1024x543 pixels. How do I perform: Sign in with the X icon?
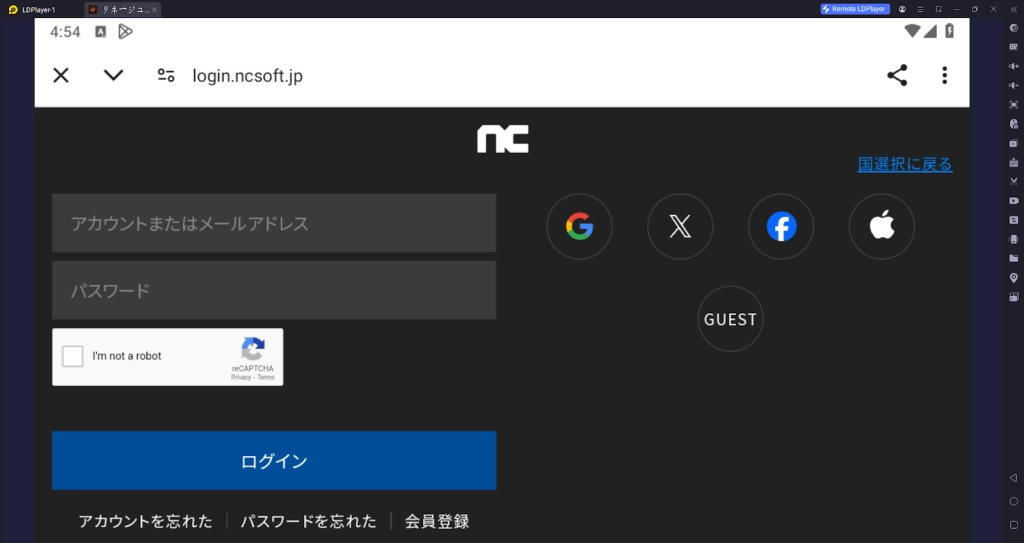(x=680, y=227)
